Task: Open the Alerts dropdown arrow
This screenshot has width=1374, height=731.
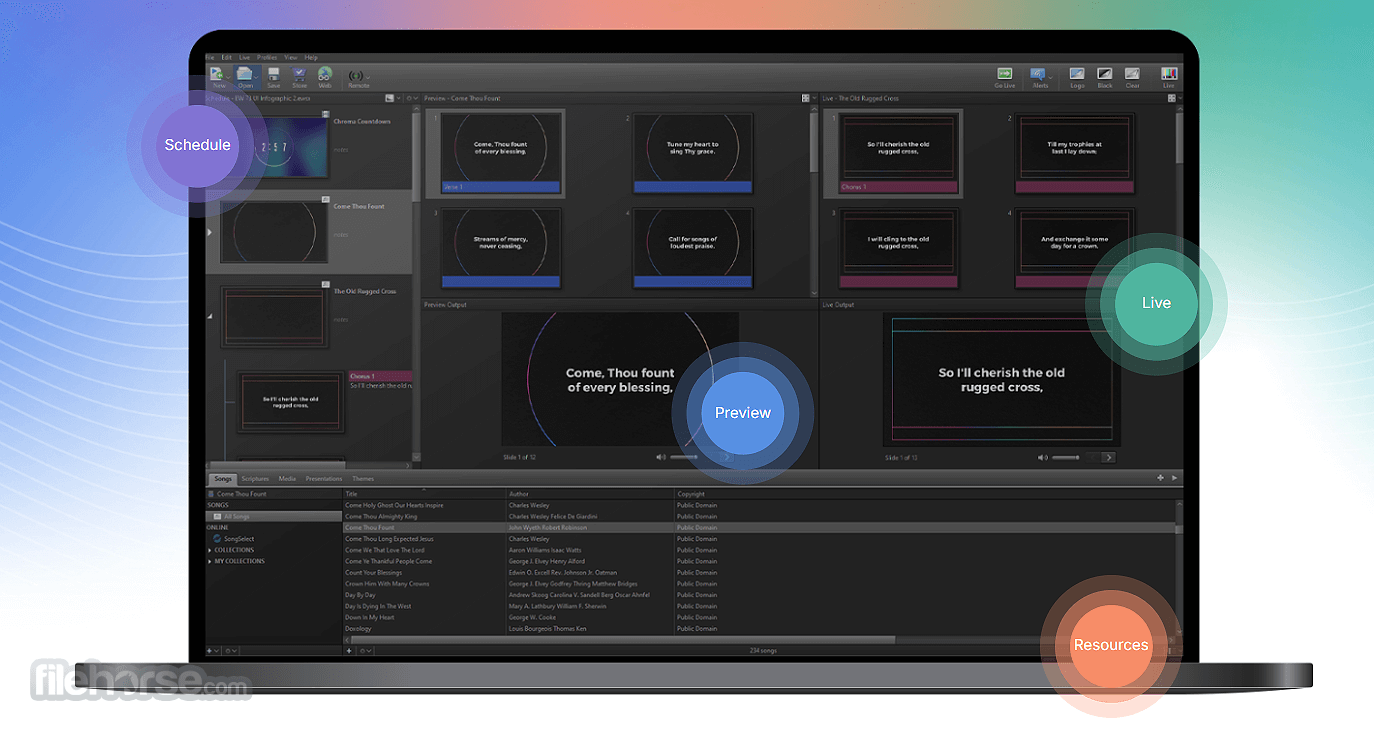Action: (1049, 75)
